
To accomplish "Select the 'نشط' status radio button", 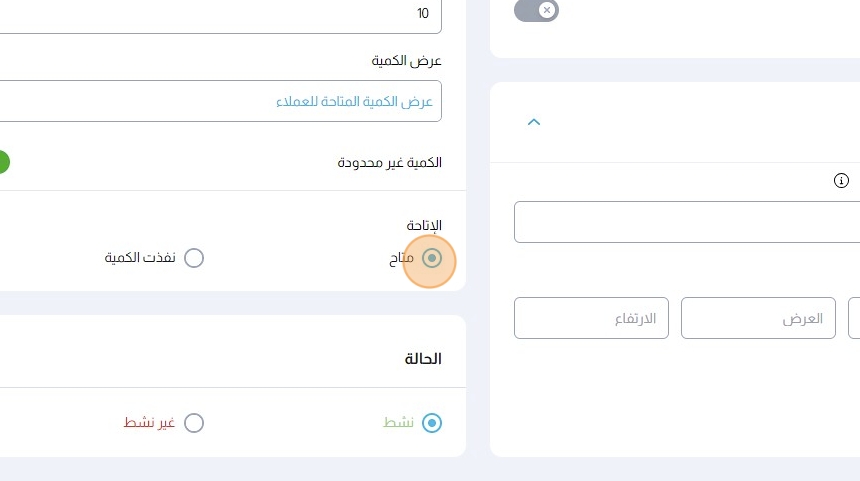I will pos(432,423).
